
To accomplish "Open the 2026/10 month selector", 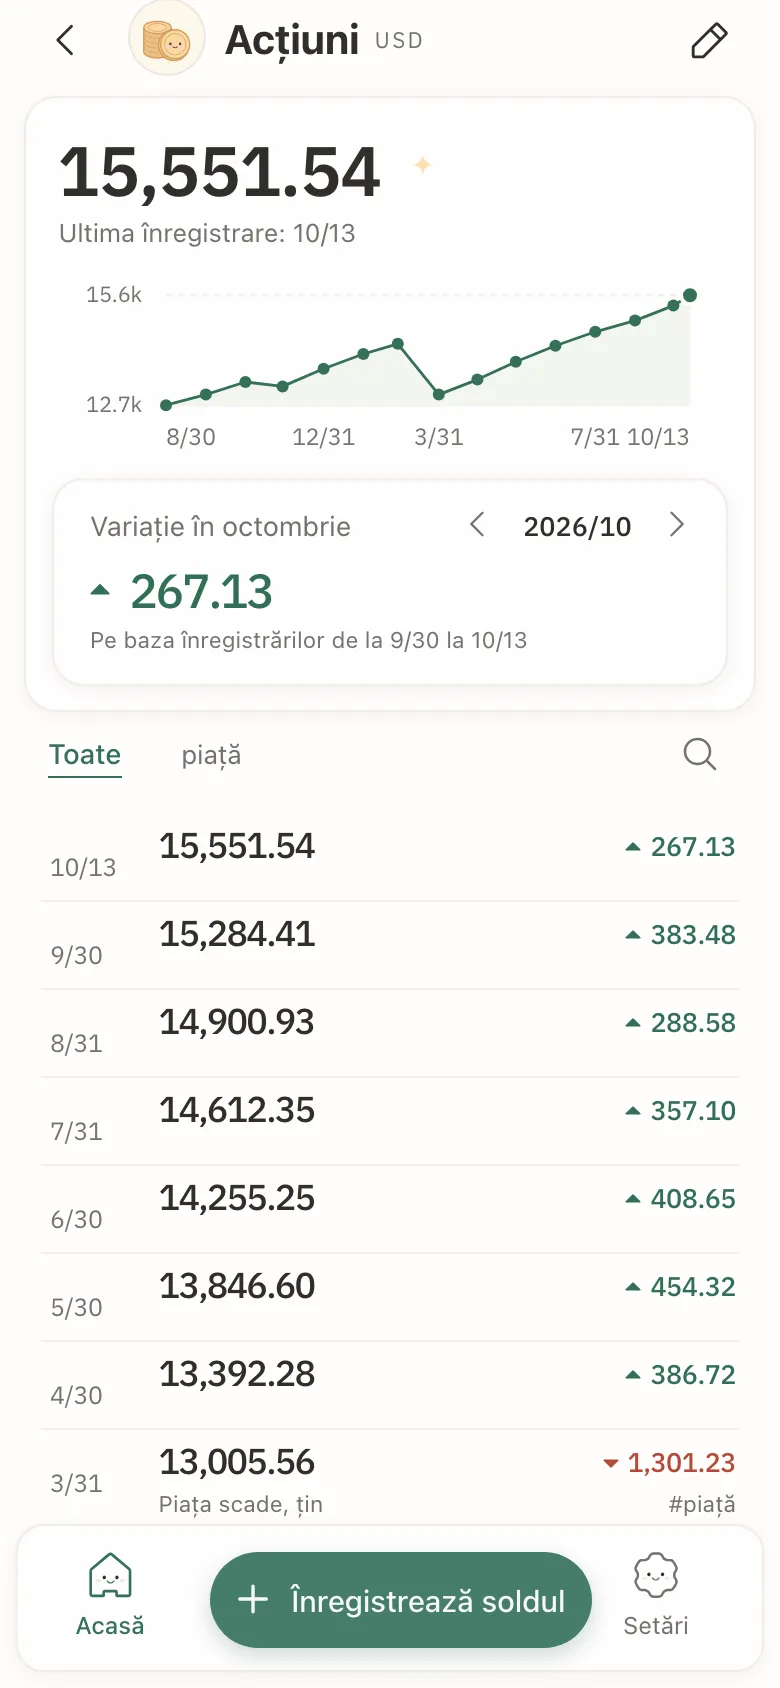I will 577,527.
